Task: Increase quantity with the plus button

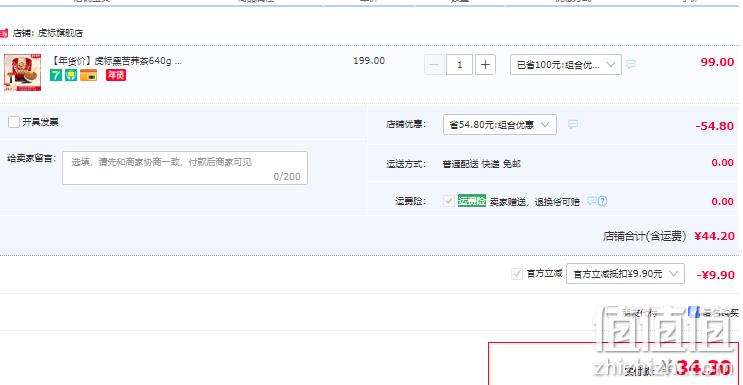Action: 485,64
